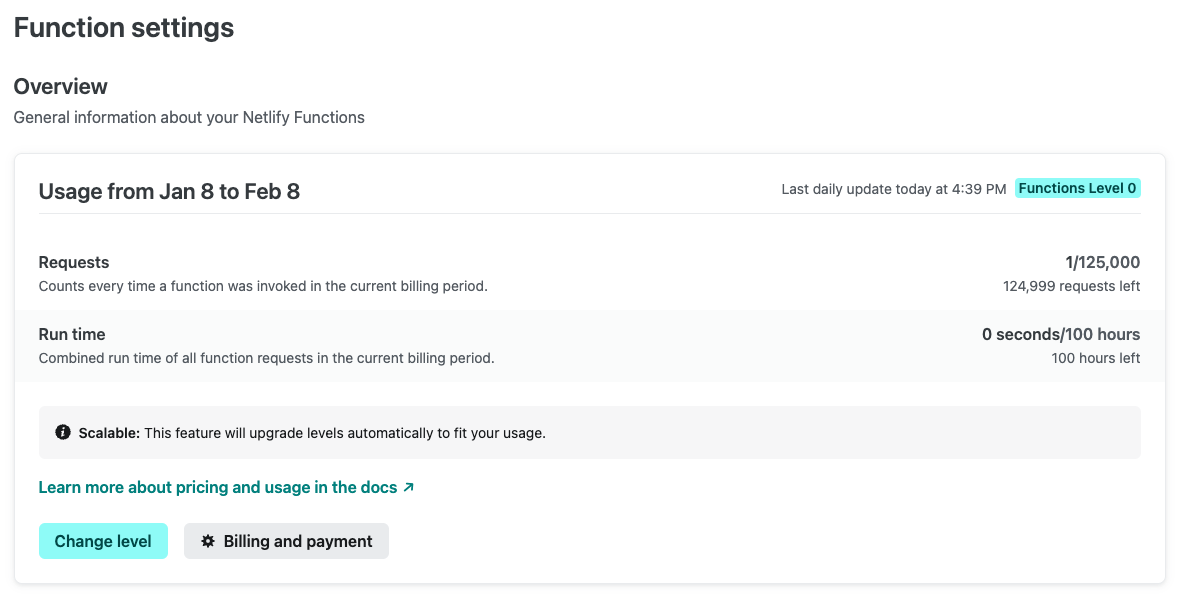Click the 'Usage from Jan 8 to Feb 8' title
The image size is (1178, 601).
(x=169, y=191)
